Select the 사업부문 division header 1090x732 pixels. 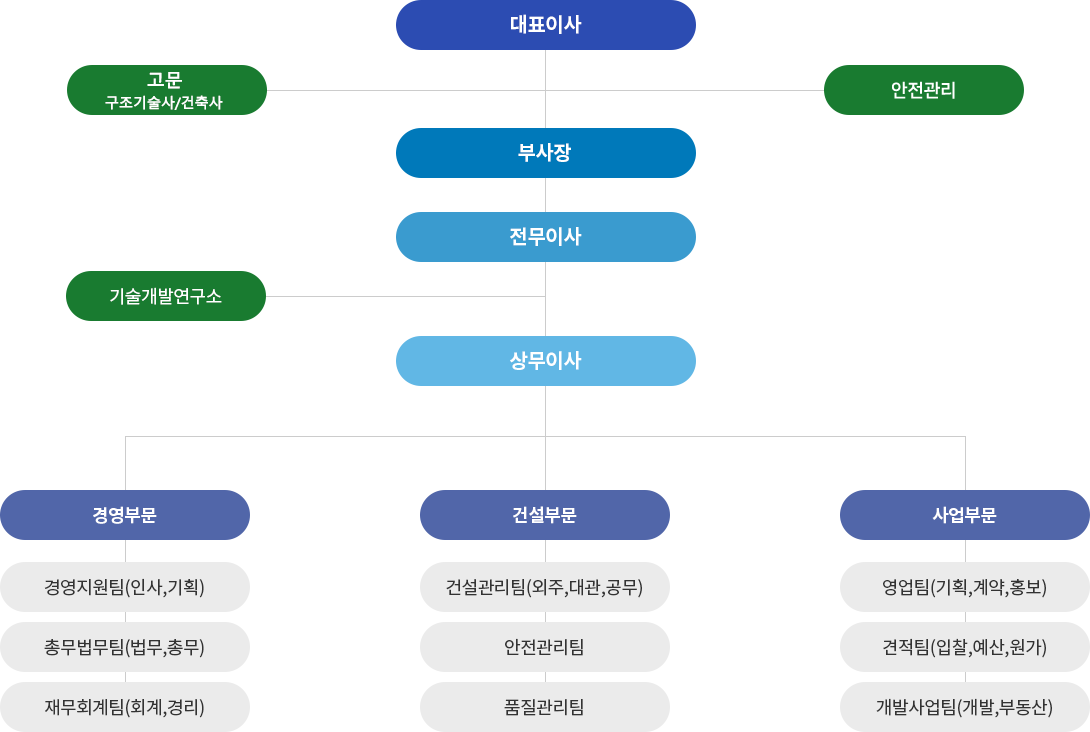pyautogui.click(x=965, y=515)
